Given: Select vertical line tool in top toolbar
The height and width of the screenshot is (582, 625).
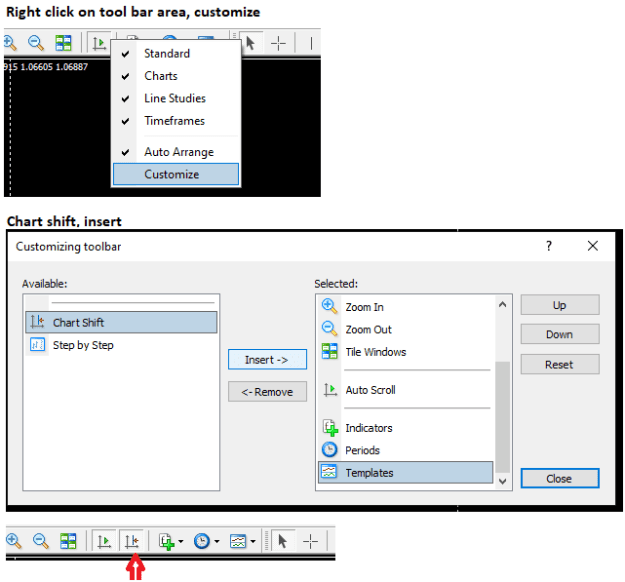Looking at the screenshot, I should (x=311, y=43).
